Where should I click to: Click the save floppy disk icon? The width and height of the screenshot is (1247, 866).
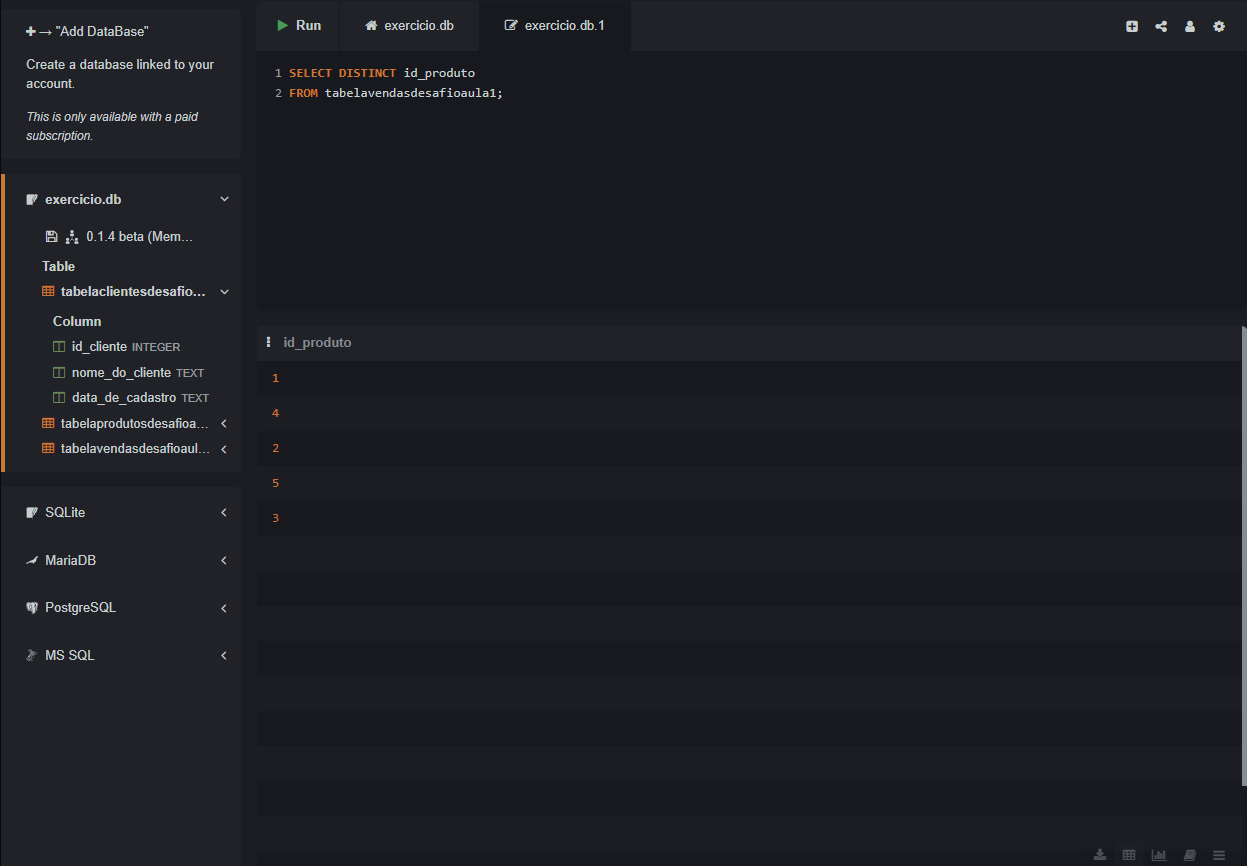(52, 237)
